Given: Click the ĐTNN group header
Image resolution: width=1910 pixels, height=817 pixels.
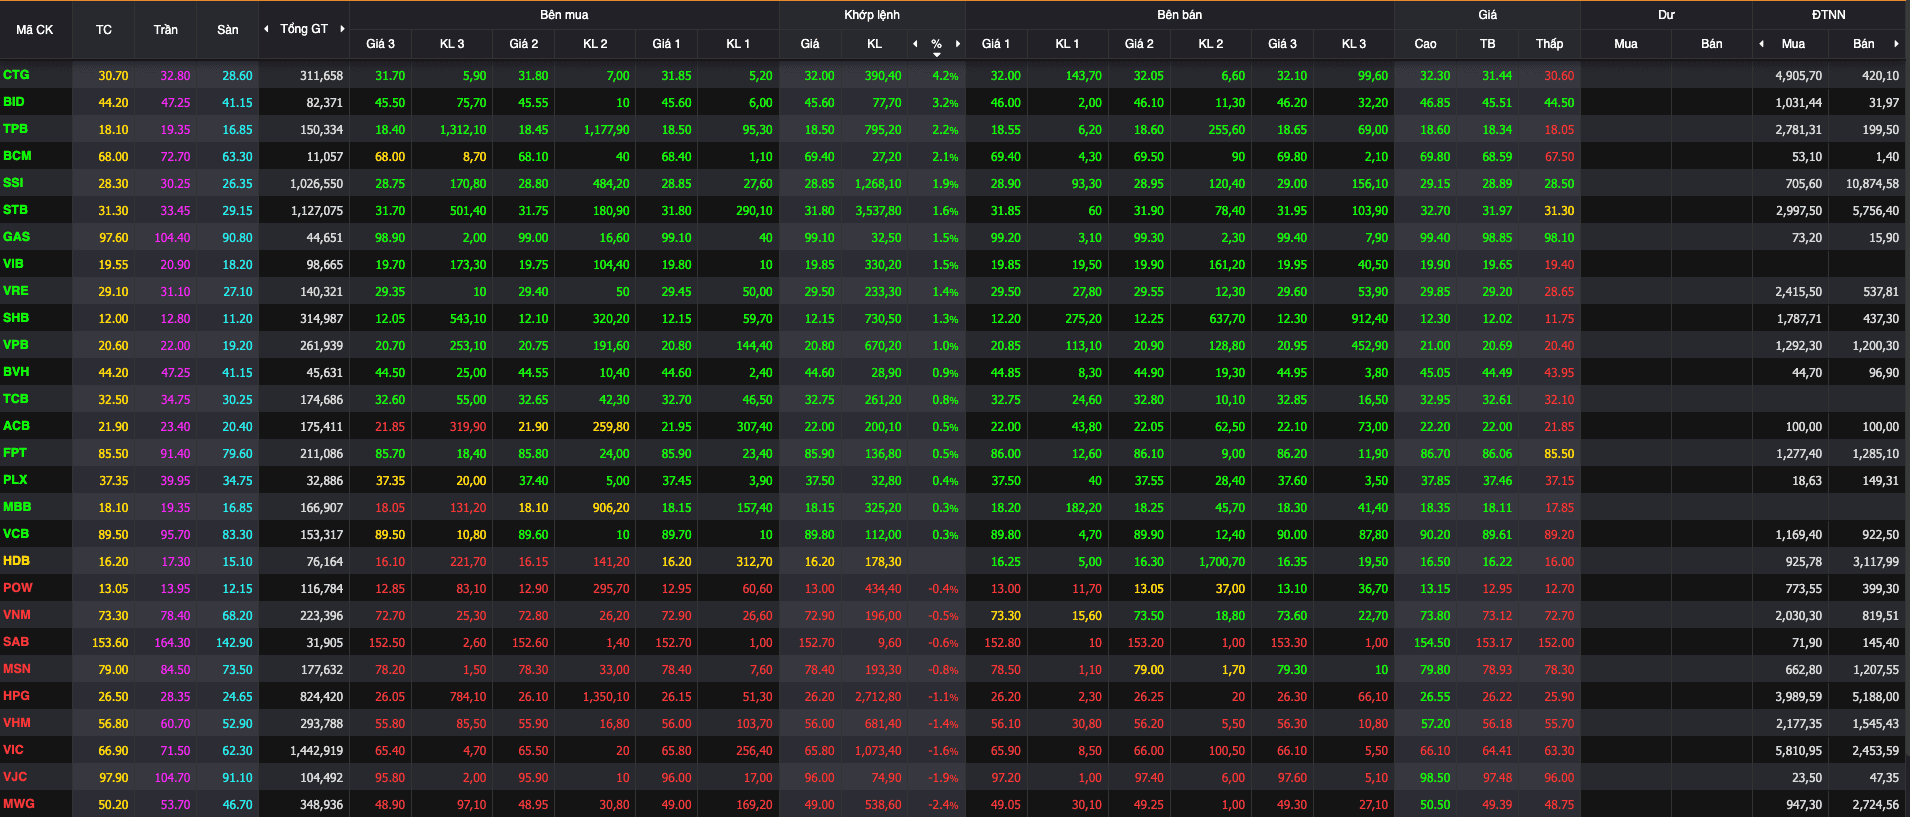Looking at the screenshot, I should (x=1829, y=15).
